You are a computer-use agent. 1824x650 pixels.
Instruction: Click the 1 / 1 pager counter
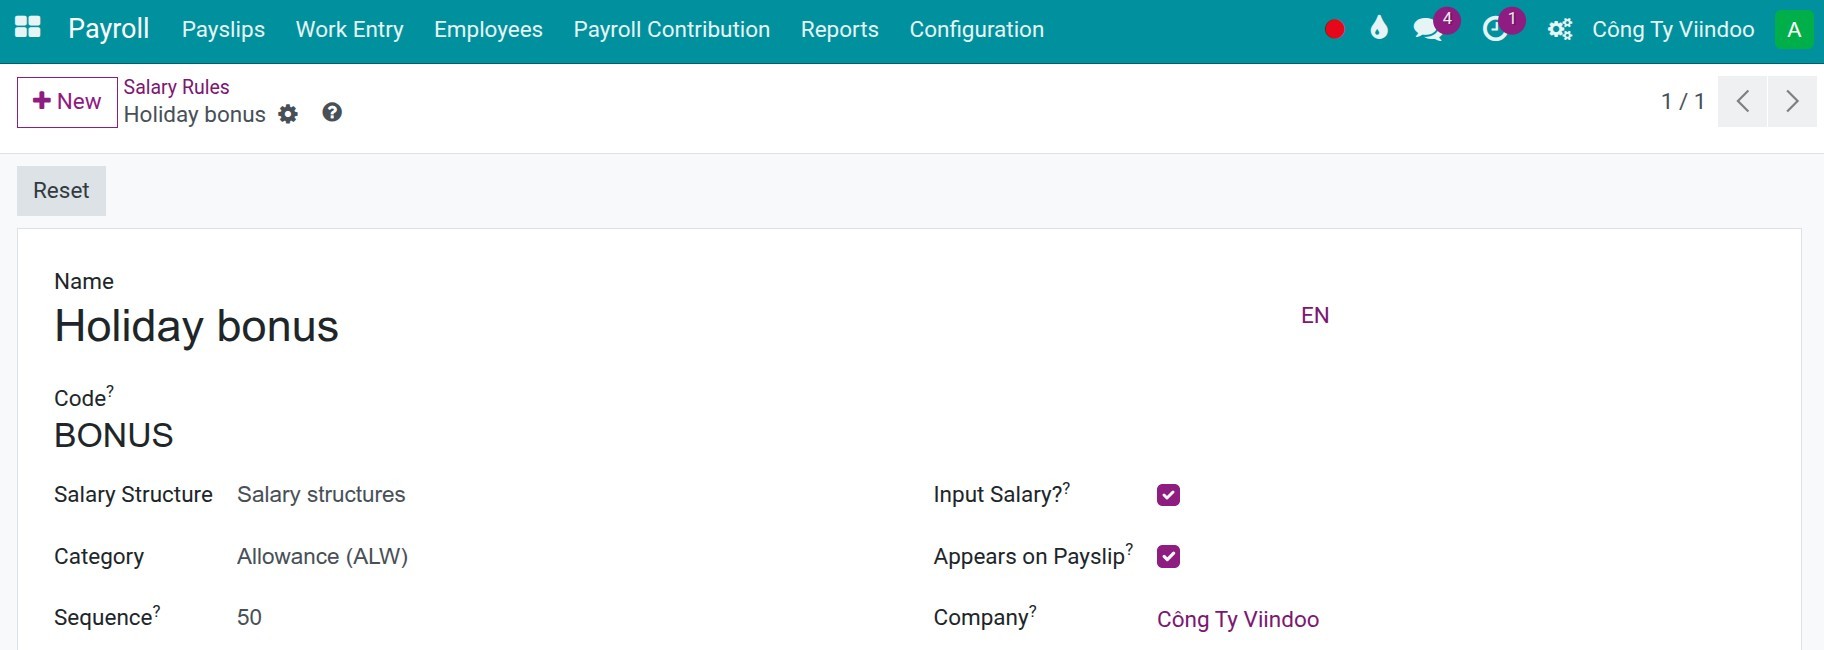click(x=1683, y=101)
